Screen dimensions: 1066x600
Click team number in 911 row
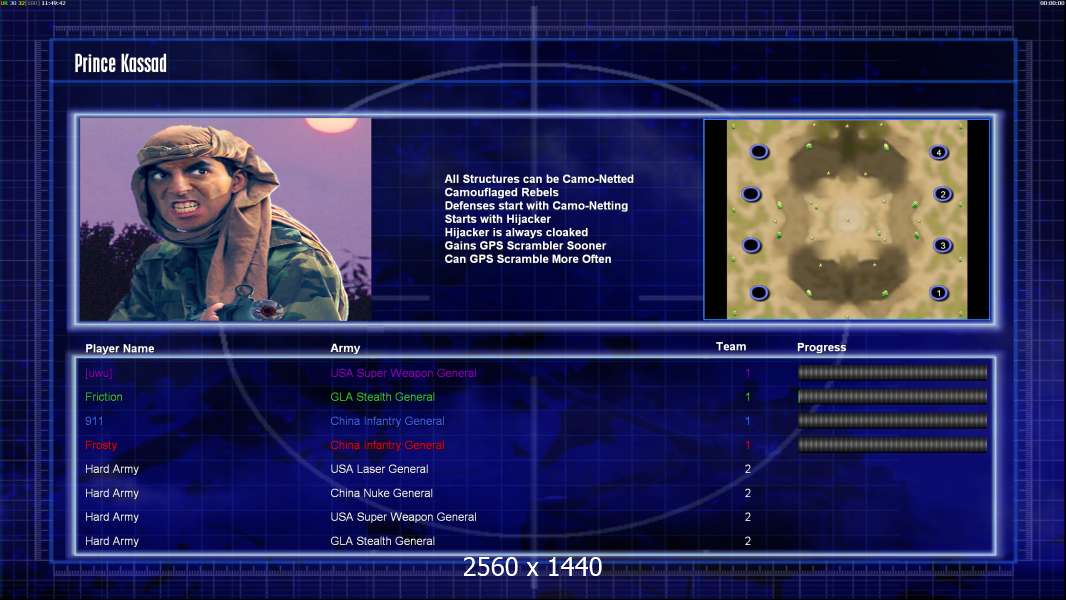click(747, 421)
